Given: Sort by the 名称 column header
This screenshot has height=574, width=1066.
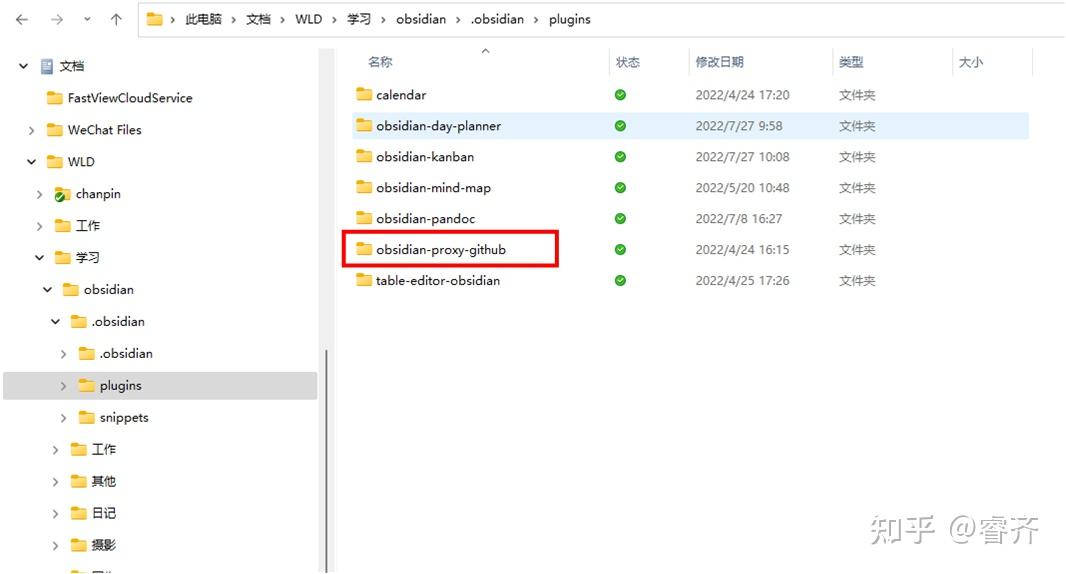Looking at the screenshot, I should (380, 62).
